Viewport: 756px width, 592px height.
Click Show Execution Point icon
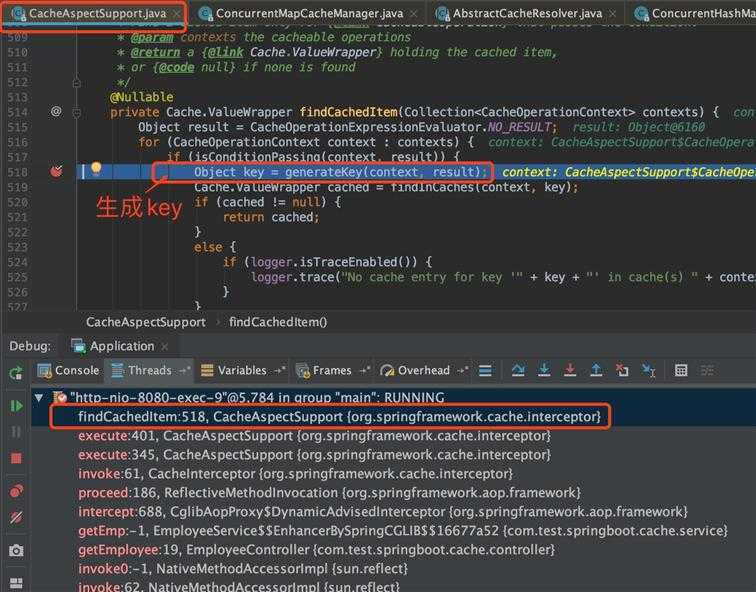point(485,370)
